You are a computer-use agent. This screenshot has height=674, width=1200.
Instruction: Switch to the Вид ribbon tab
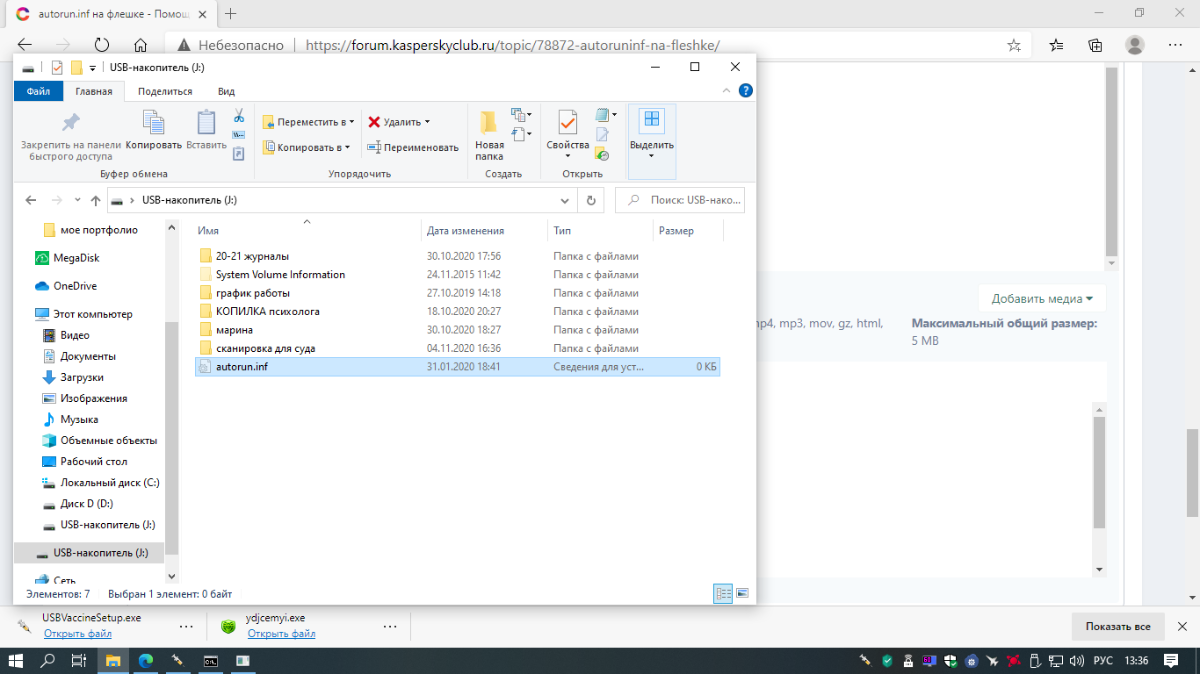226,91
